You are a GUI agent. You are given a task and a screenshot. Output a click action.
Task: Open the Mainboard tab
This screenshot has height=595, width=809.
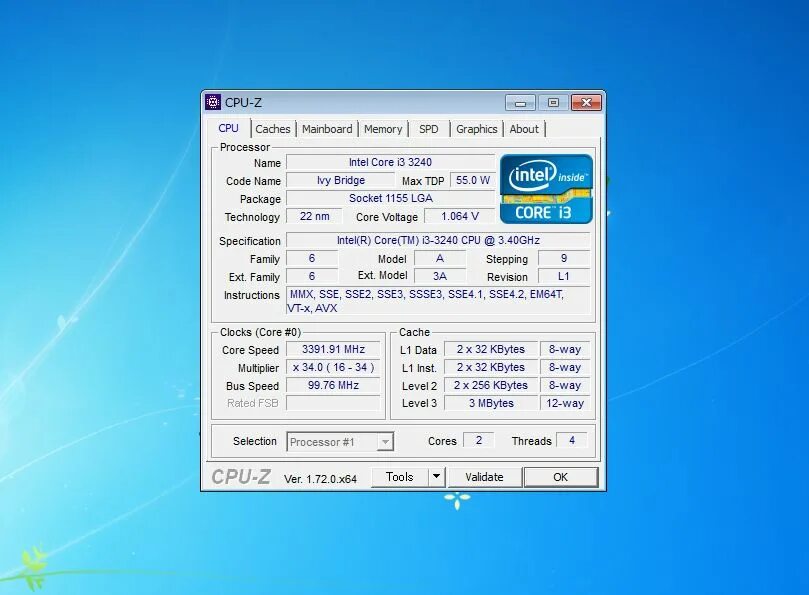coord(327,129)
